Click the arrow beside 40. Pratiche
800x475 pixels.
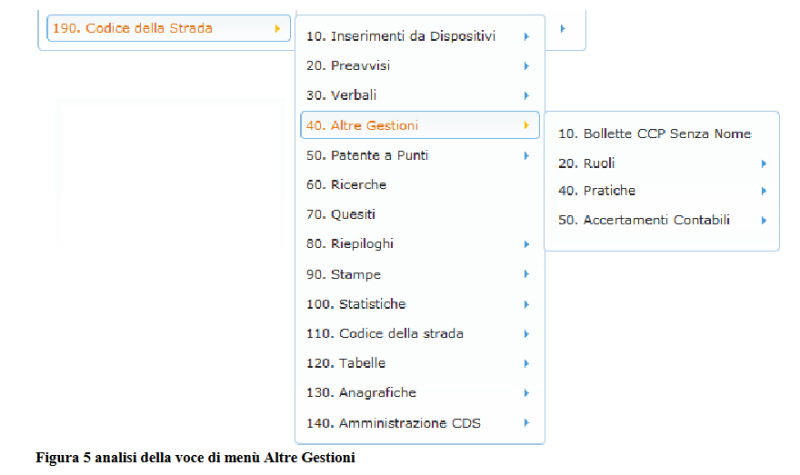[x=763, y=191]
